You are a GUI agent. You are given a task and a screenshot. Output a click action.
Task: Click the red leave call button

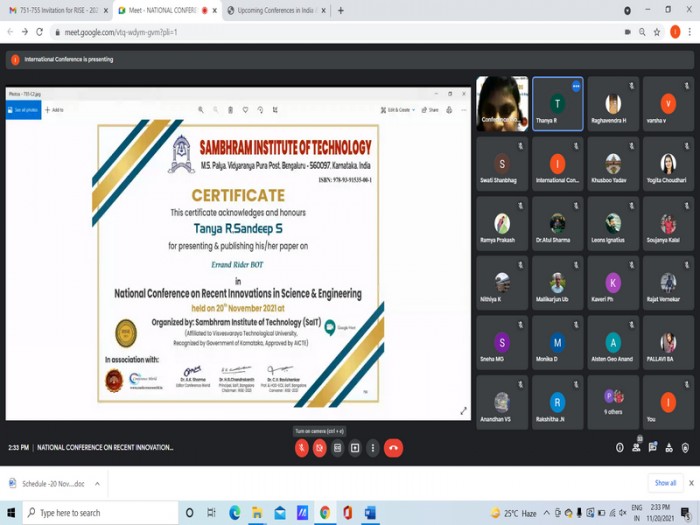[393, 448]
